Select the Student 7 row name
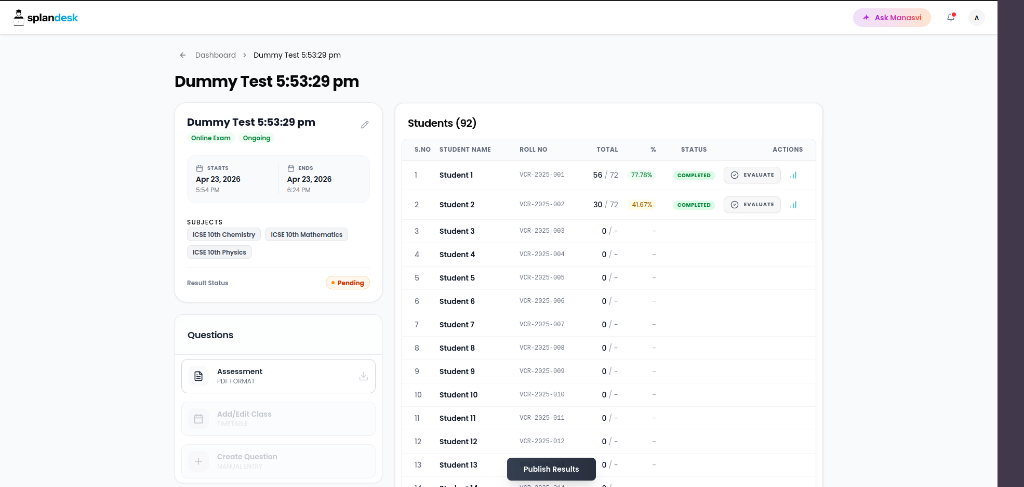The width and height of the screenshot is (1024, 487). pos(457,324)
